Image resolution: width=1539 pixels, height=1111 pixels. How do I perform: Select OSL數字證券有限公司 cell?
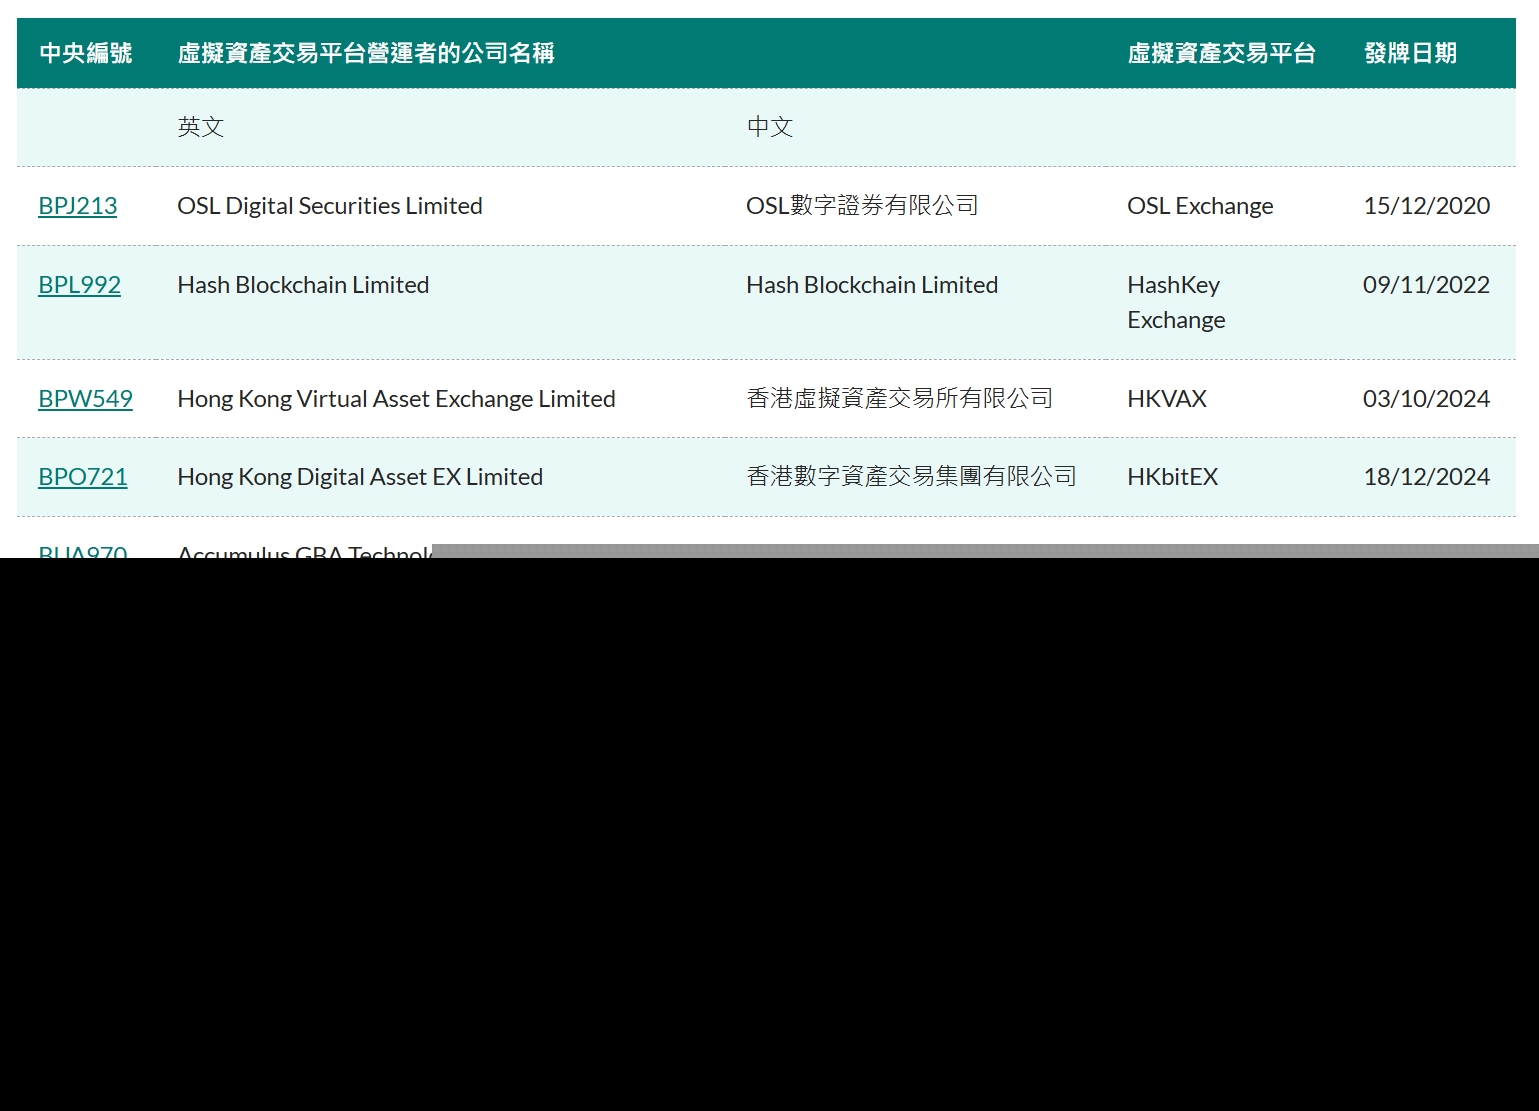click(x=862, y=206)
